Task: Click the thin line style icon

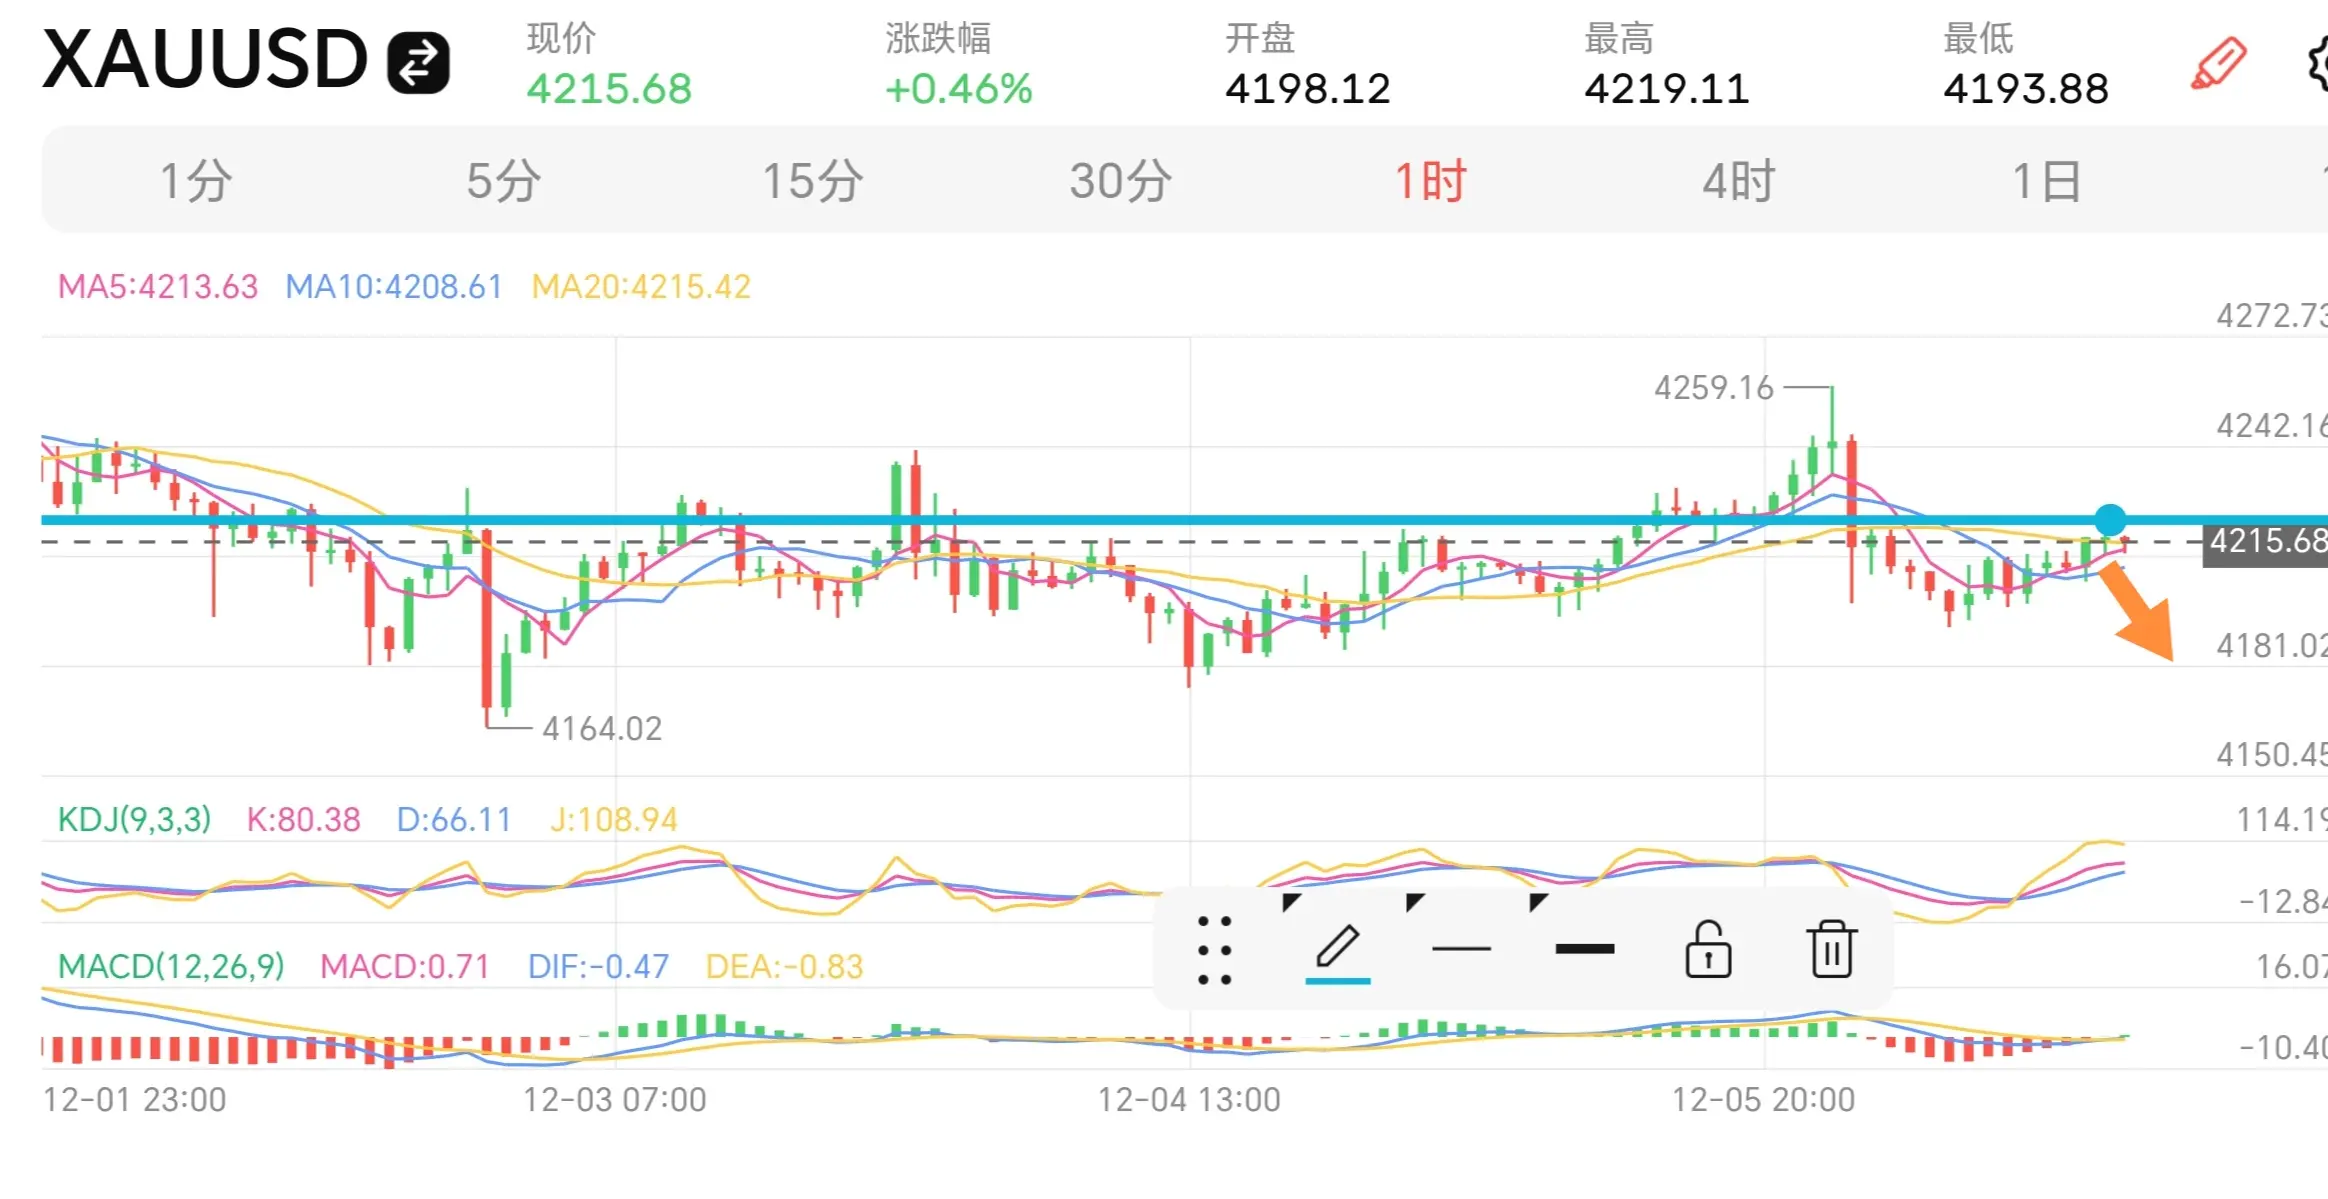Action: pos(1461,948)
